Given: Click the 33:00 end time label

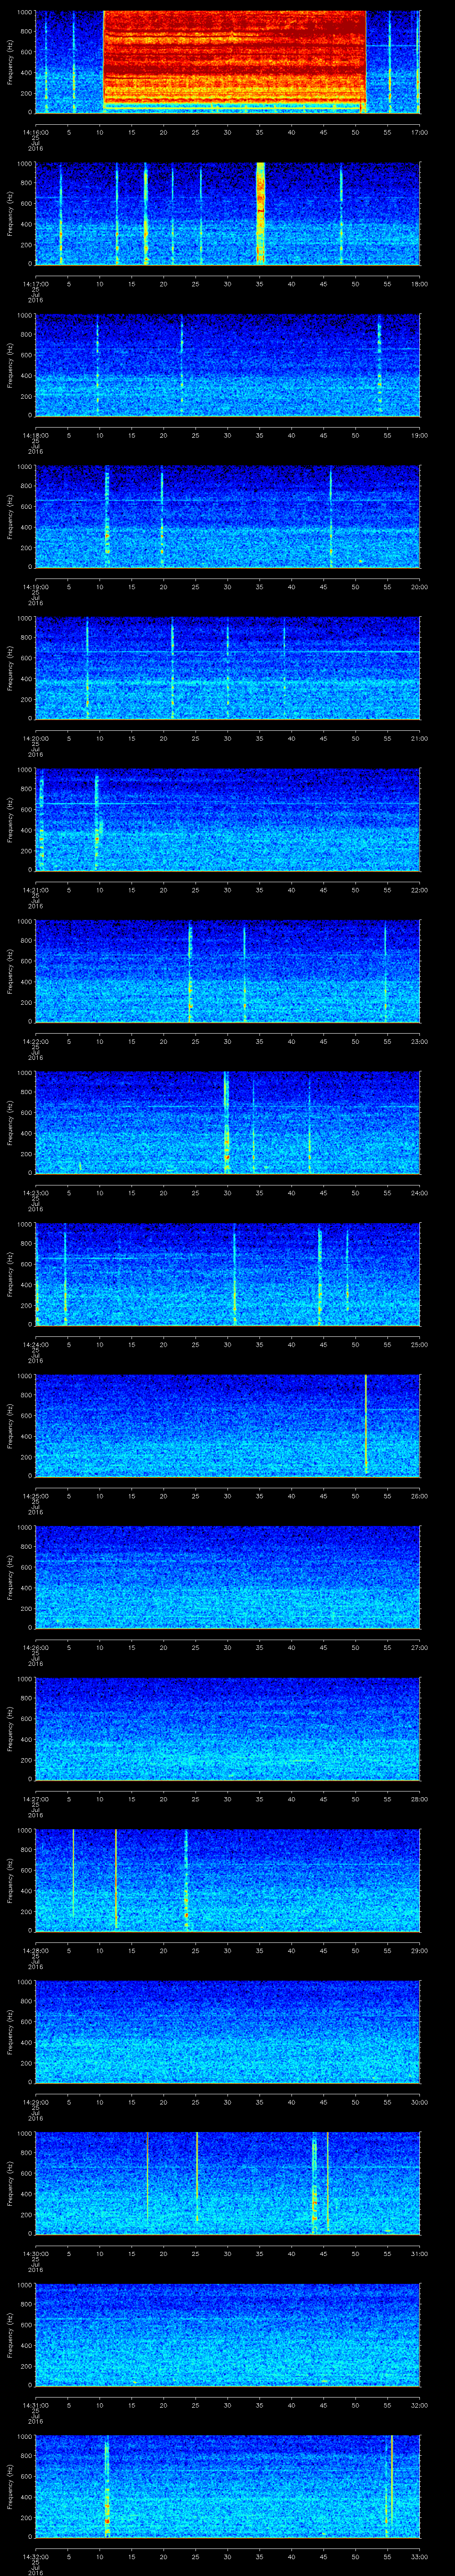Looking at the screenshot, I should point(419,2556).
